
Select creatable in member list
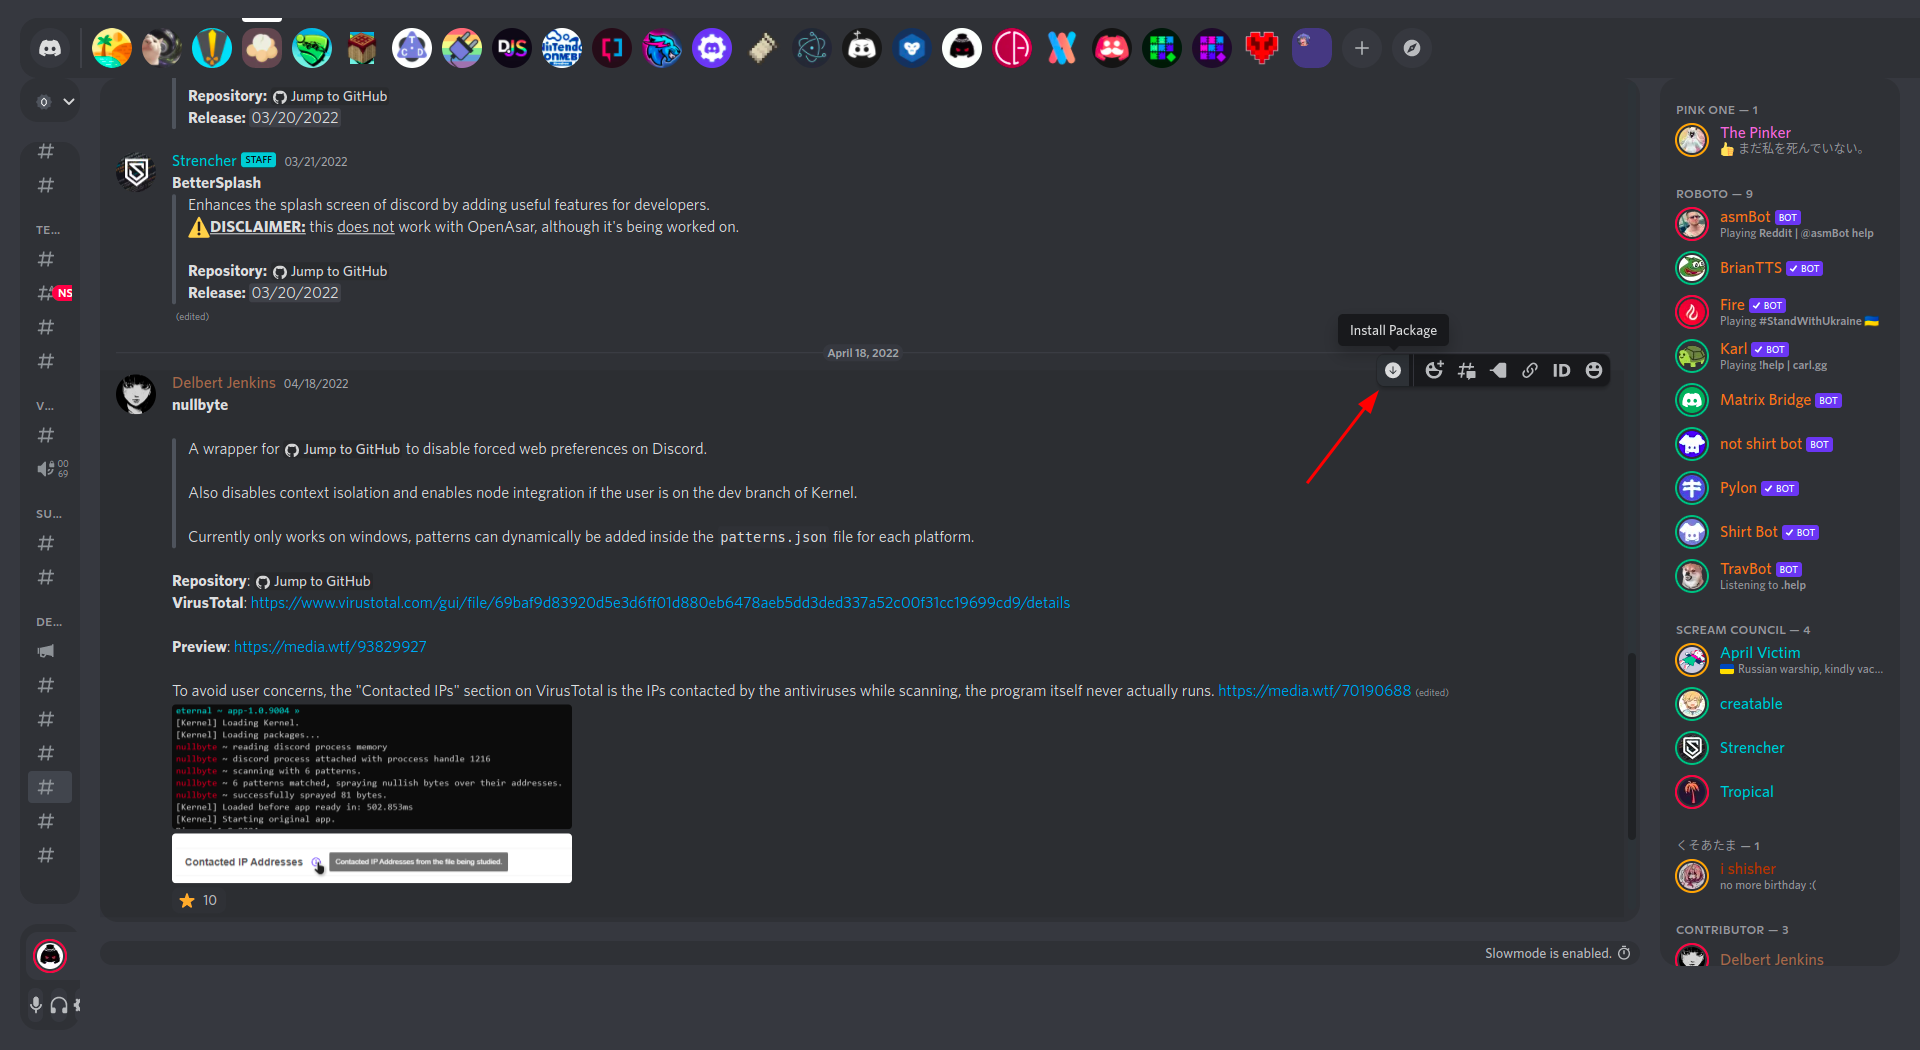(x=1781, y=704)
